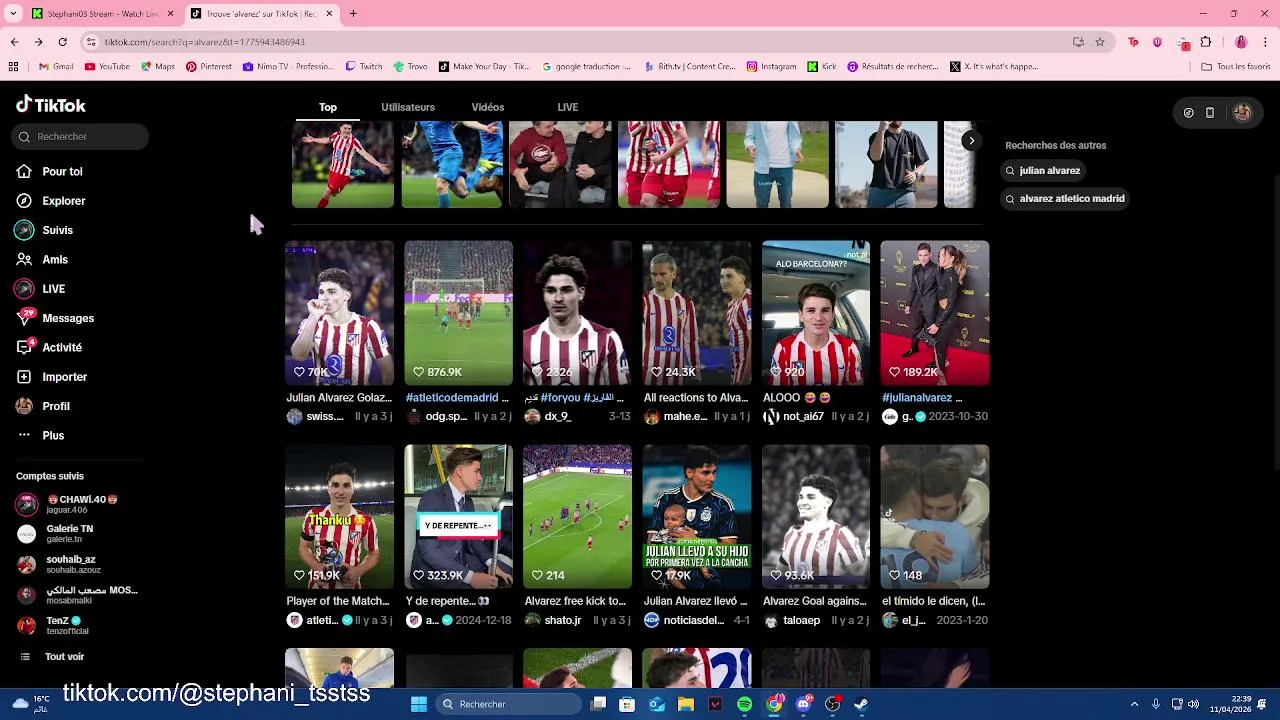
Task: Open noticiasdel... uploader under Julian Alvarez llevó
Action: pos(684,621)
